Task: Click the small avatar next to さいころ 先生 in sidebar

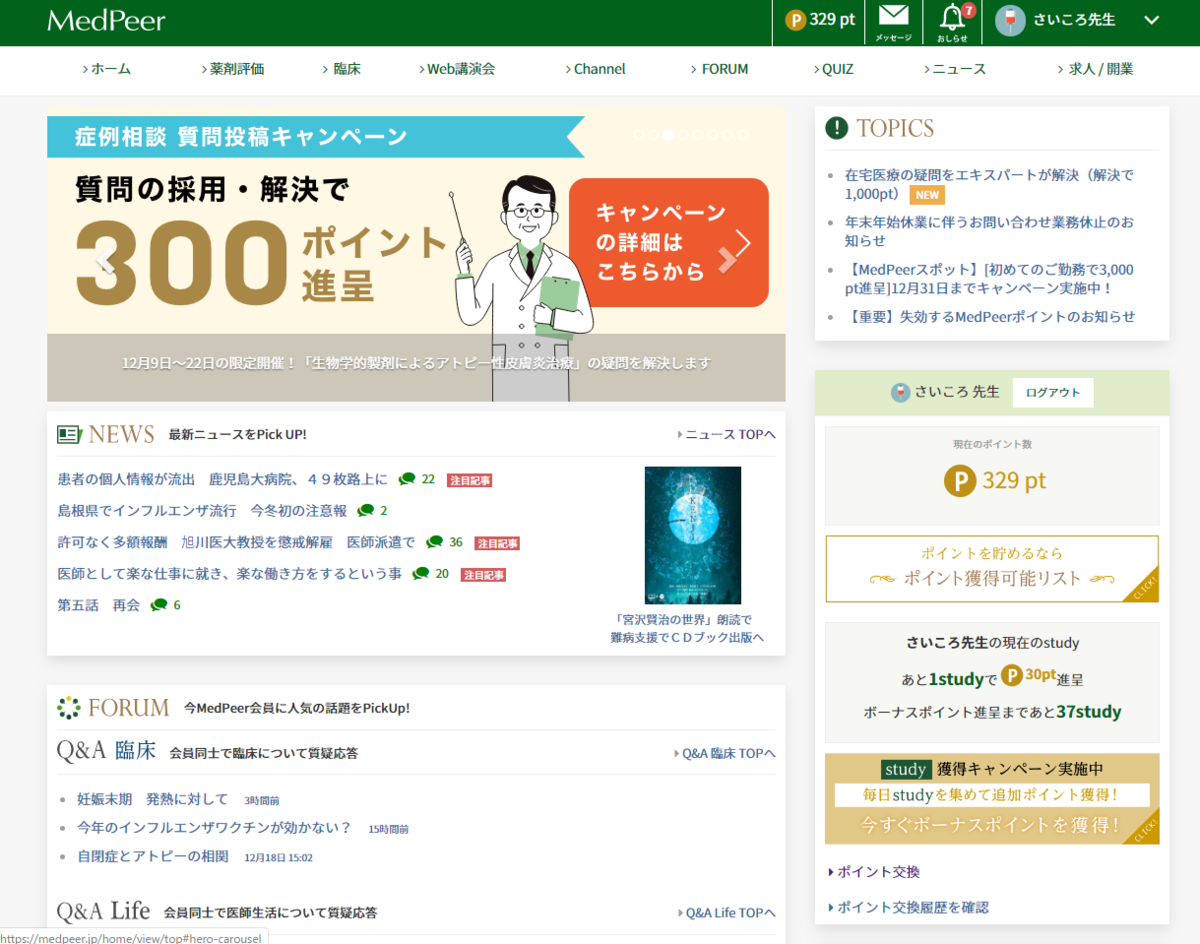Action: tap(901, 392)
